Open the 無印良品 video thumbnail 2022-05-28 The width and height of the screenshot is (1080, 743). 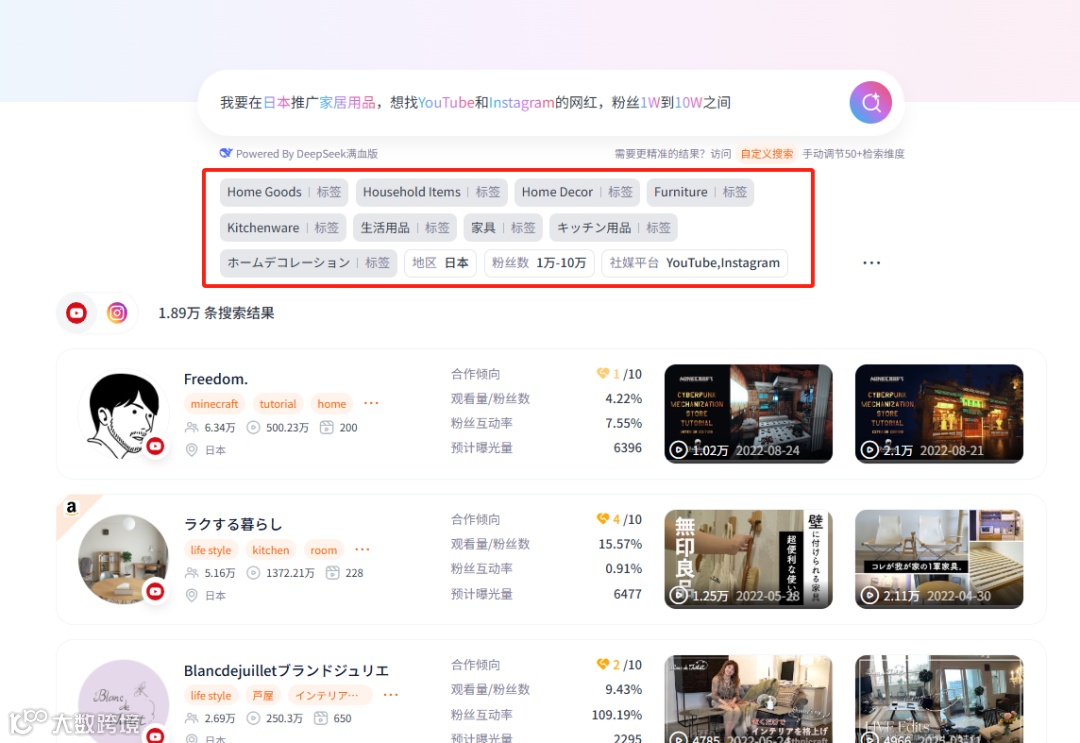pyautogui.click(x=748, y=559)
